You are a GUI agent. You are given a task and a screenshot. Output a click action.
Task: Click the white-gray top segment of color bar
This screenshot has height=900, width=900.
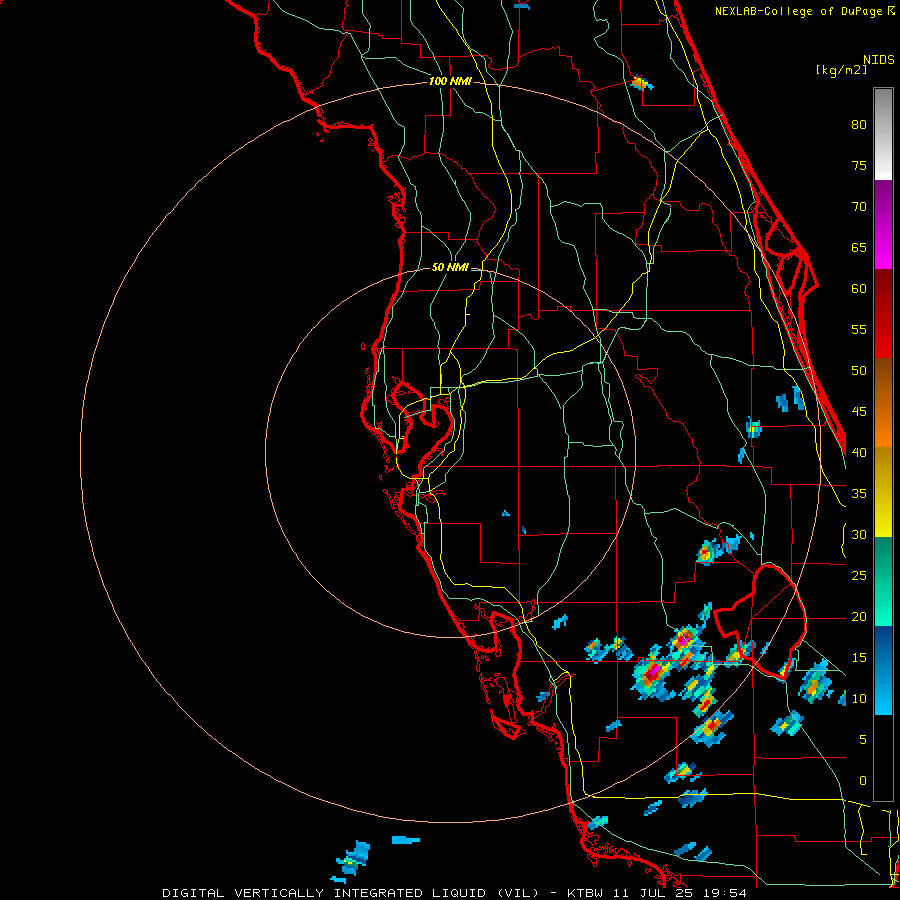[883, 134]
